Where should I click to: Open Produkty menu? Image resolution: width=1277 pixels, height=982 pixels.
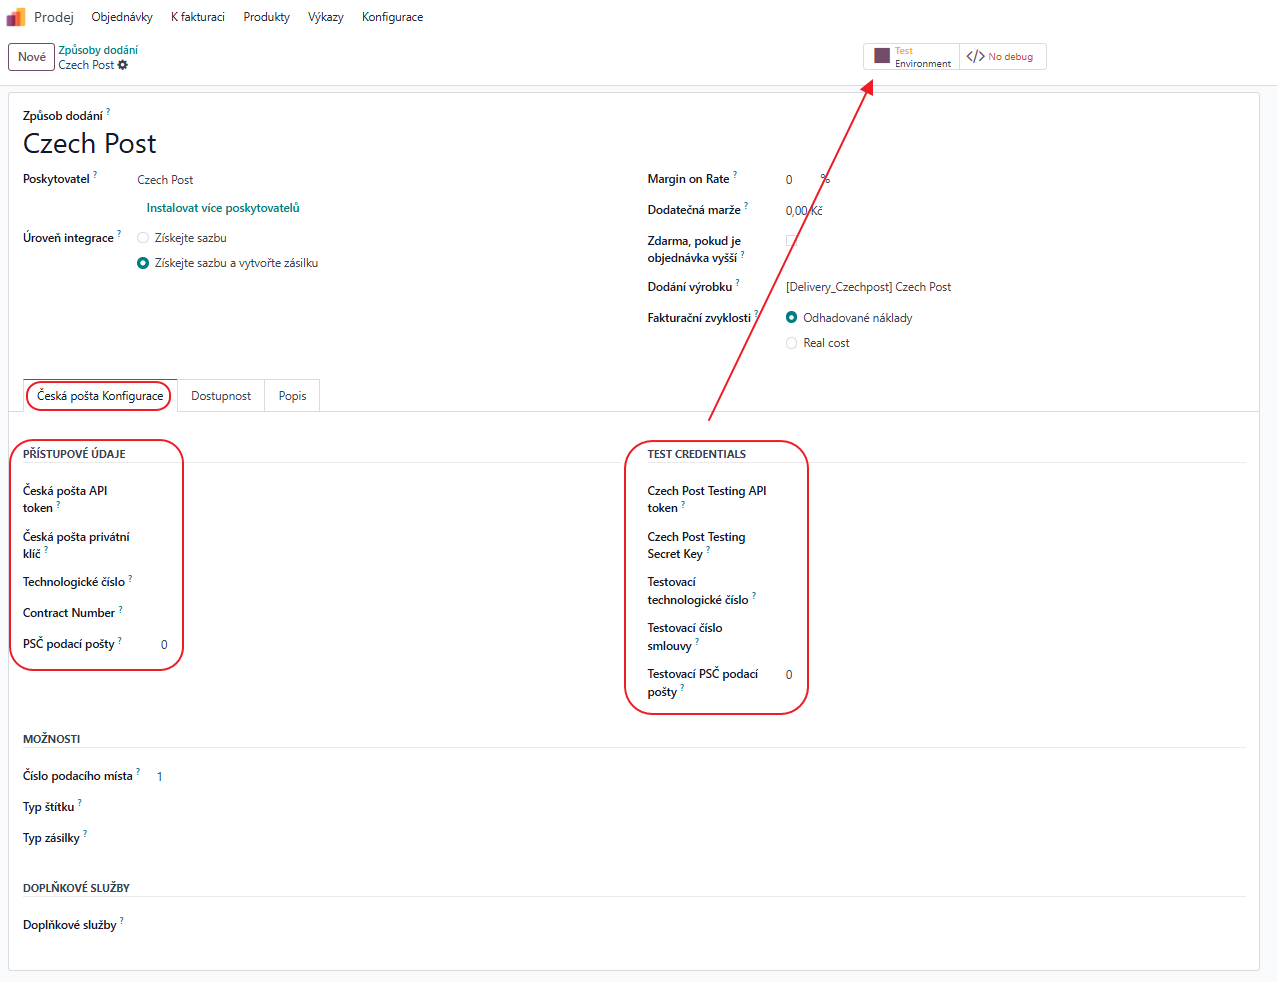tap(267, 17)
